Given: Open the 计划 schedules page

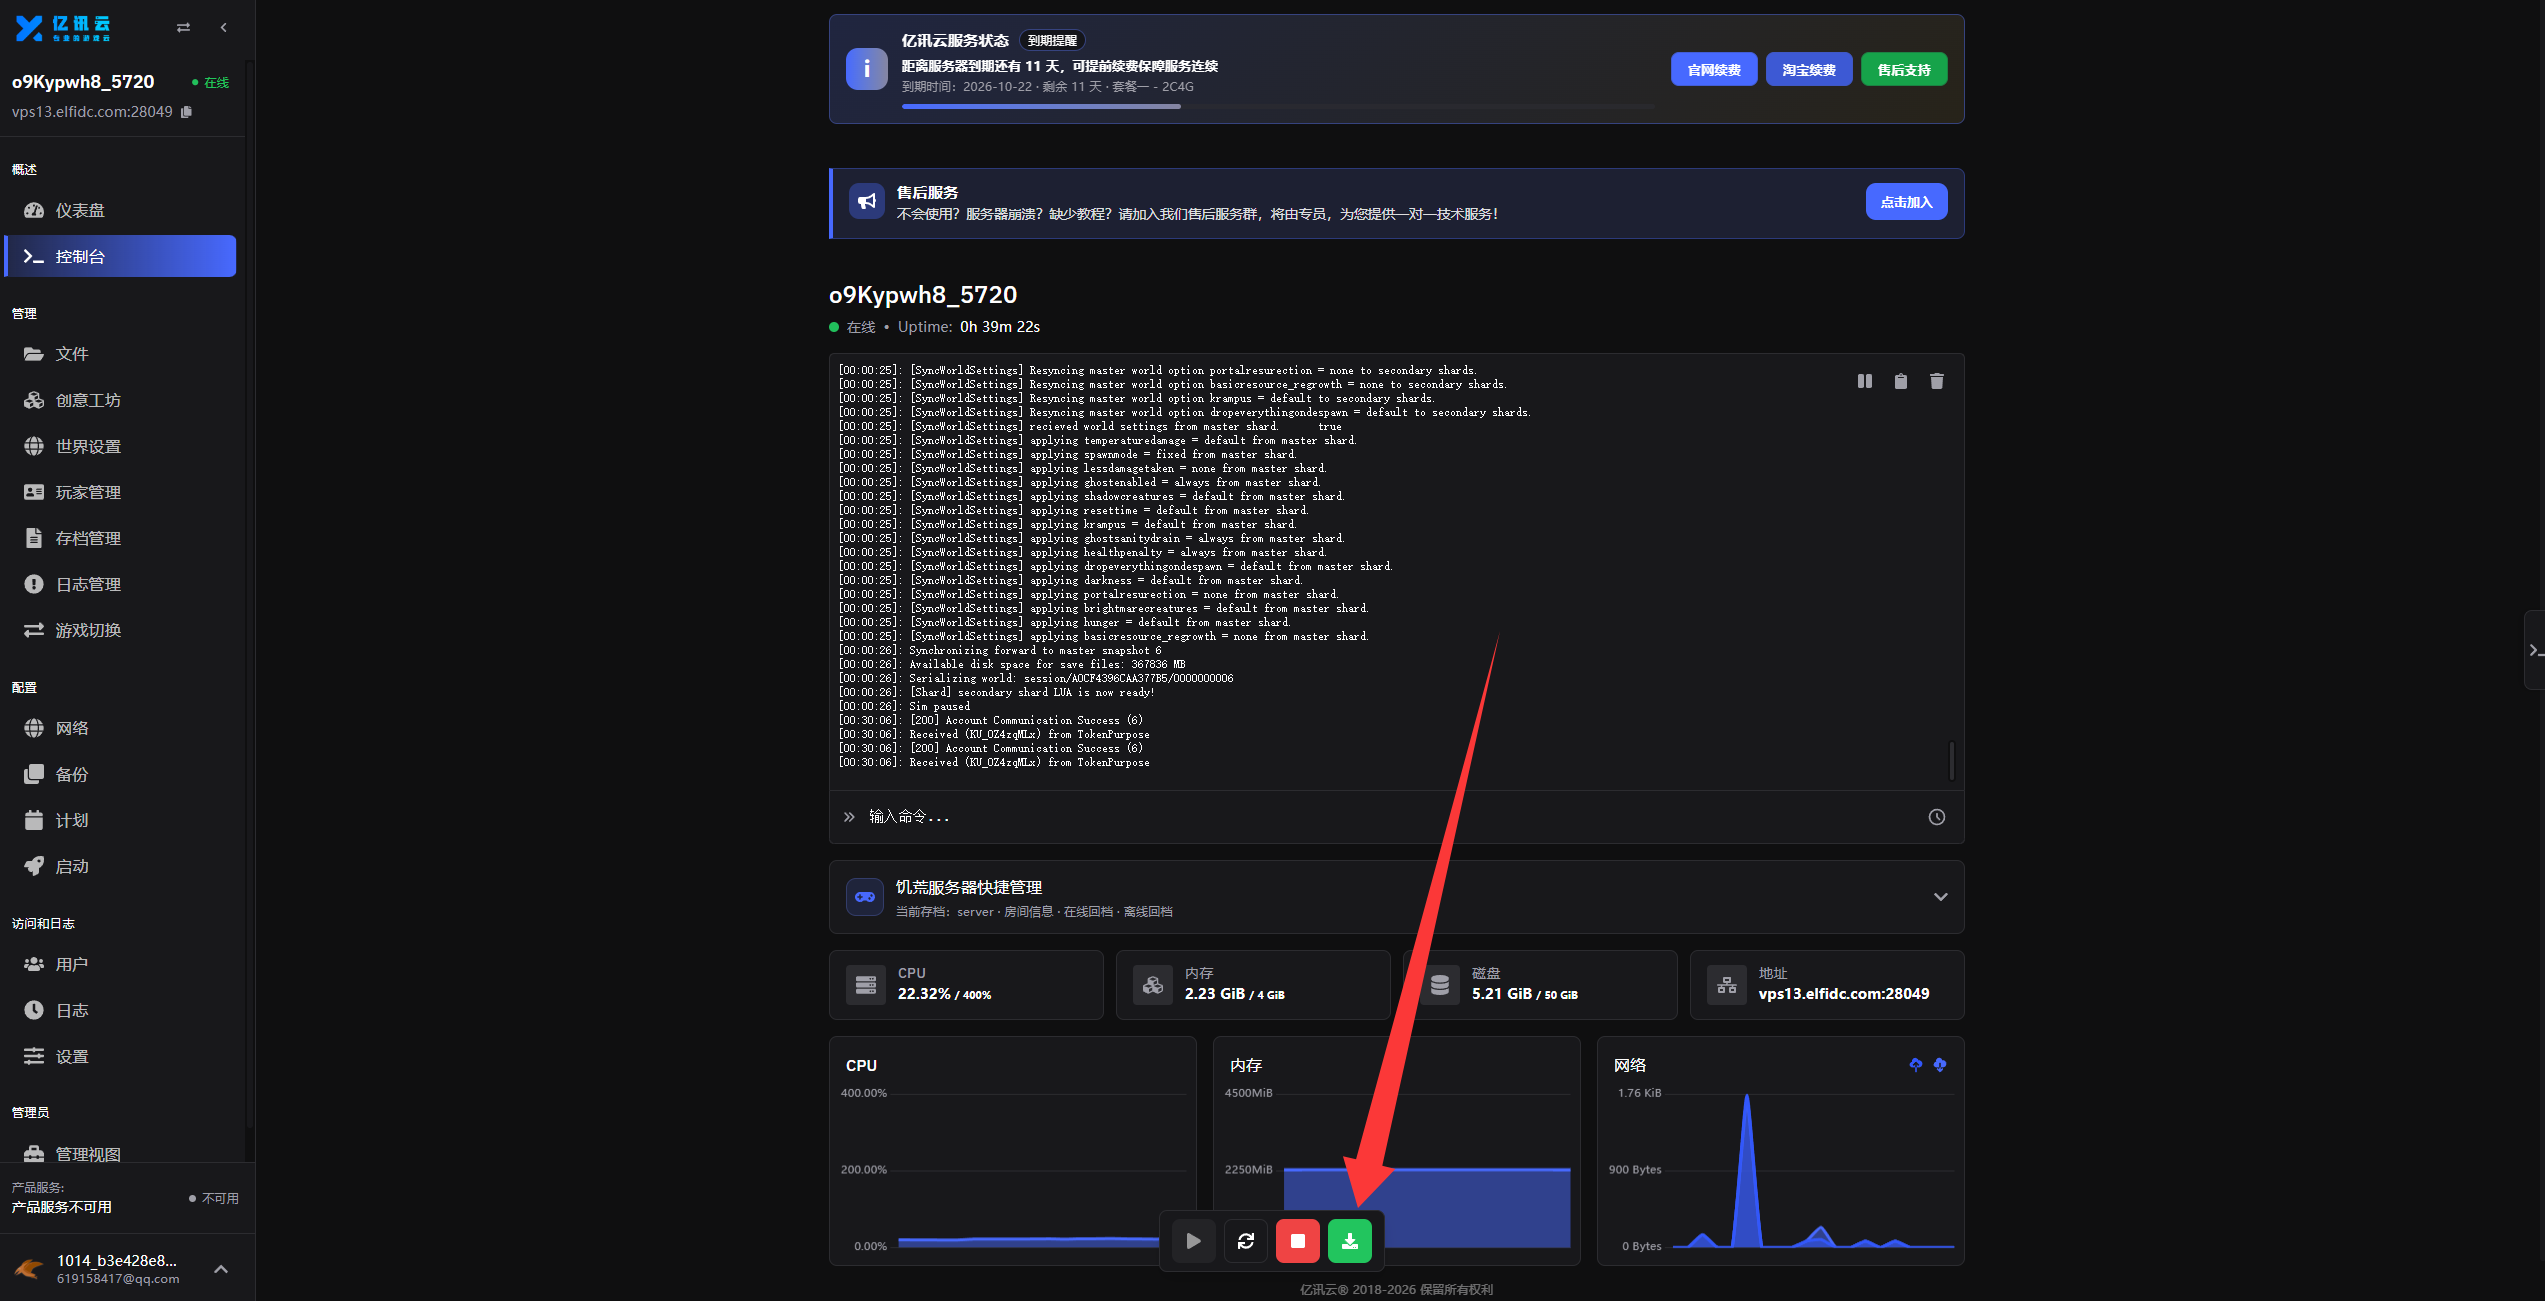Looking at the screenshot, I should [120, 820].
